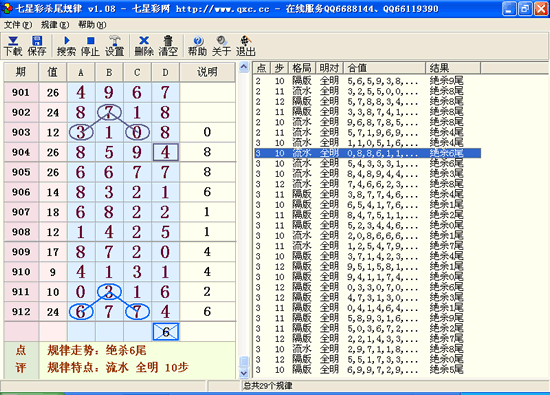550x395 pixels.
Task: Click the scroll-down arrow beside the chart
Action: tap(244, 373)
